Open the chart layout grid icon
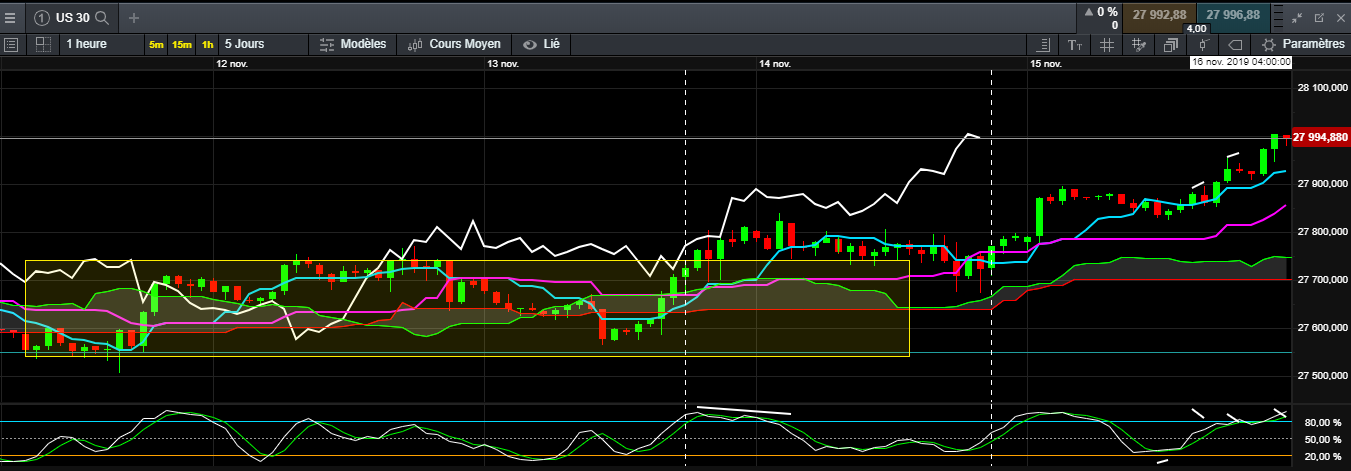This screenshot has height=471, width=1351. 42,44
